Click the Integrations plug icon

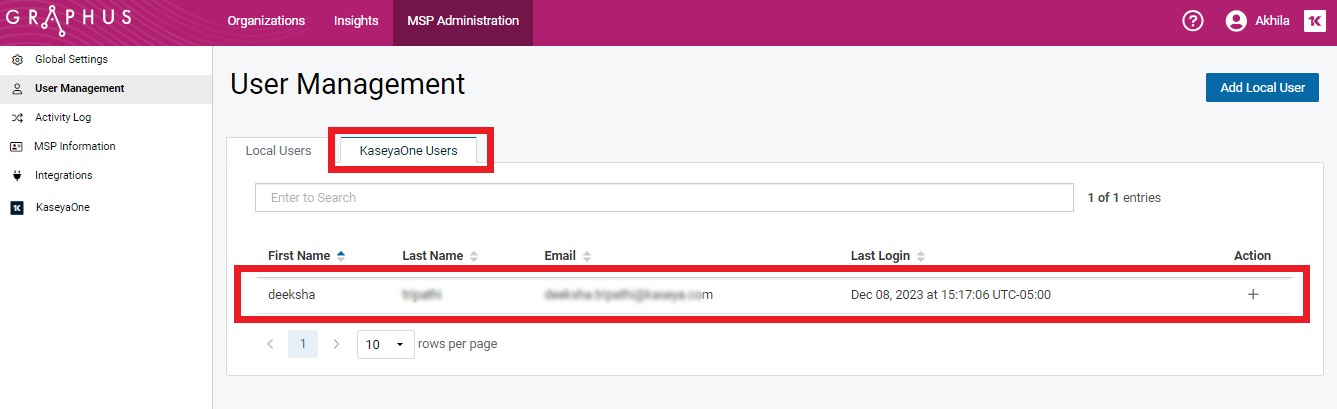click(16, 176)
